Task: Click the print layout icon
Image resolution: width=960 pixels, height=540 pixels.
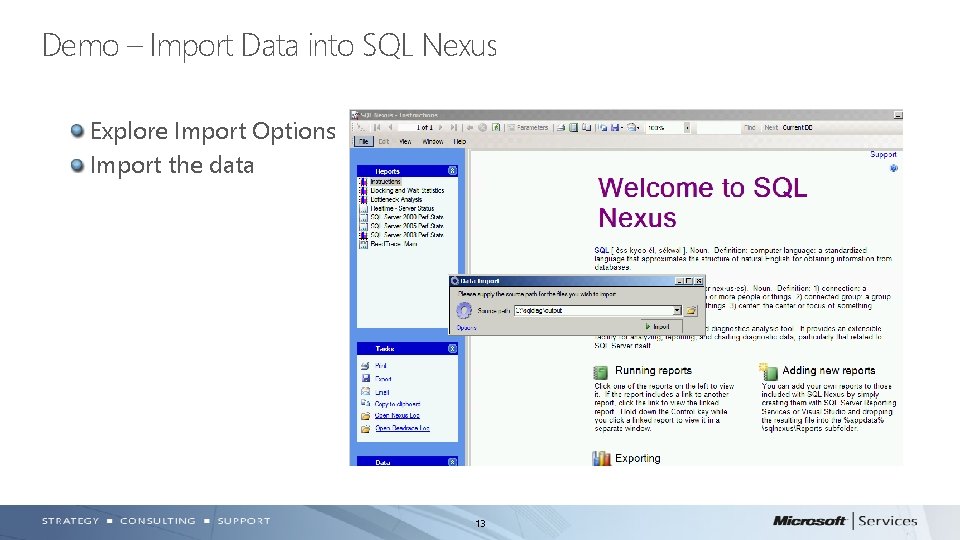Action: pos(574,127)
